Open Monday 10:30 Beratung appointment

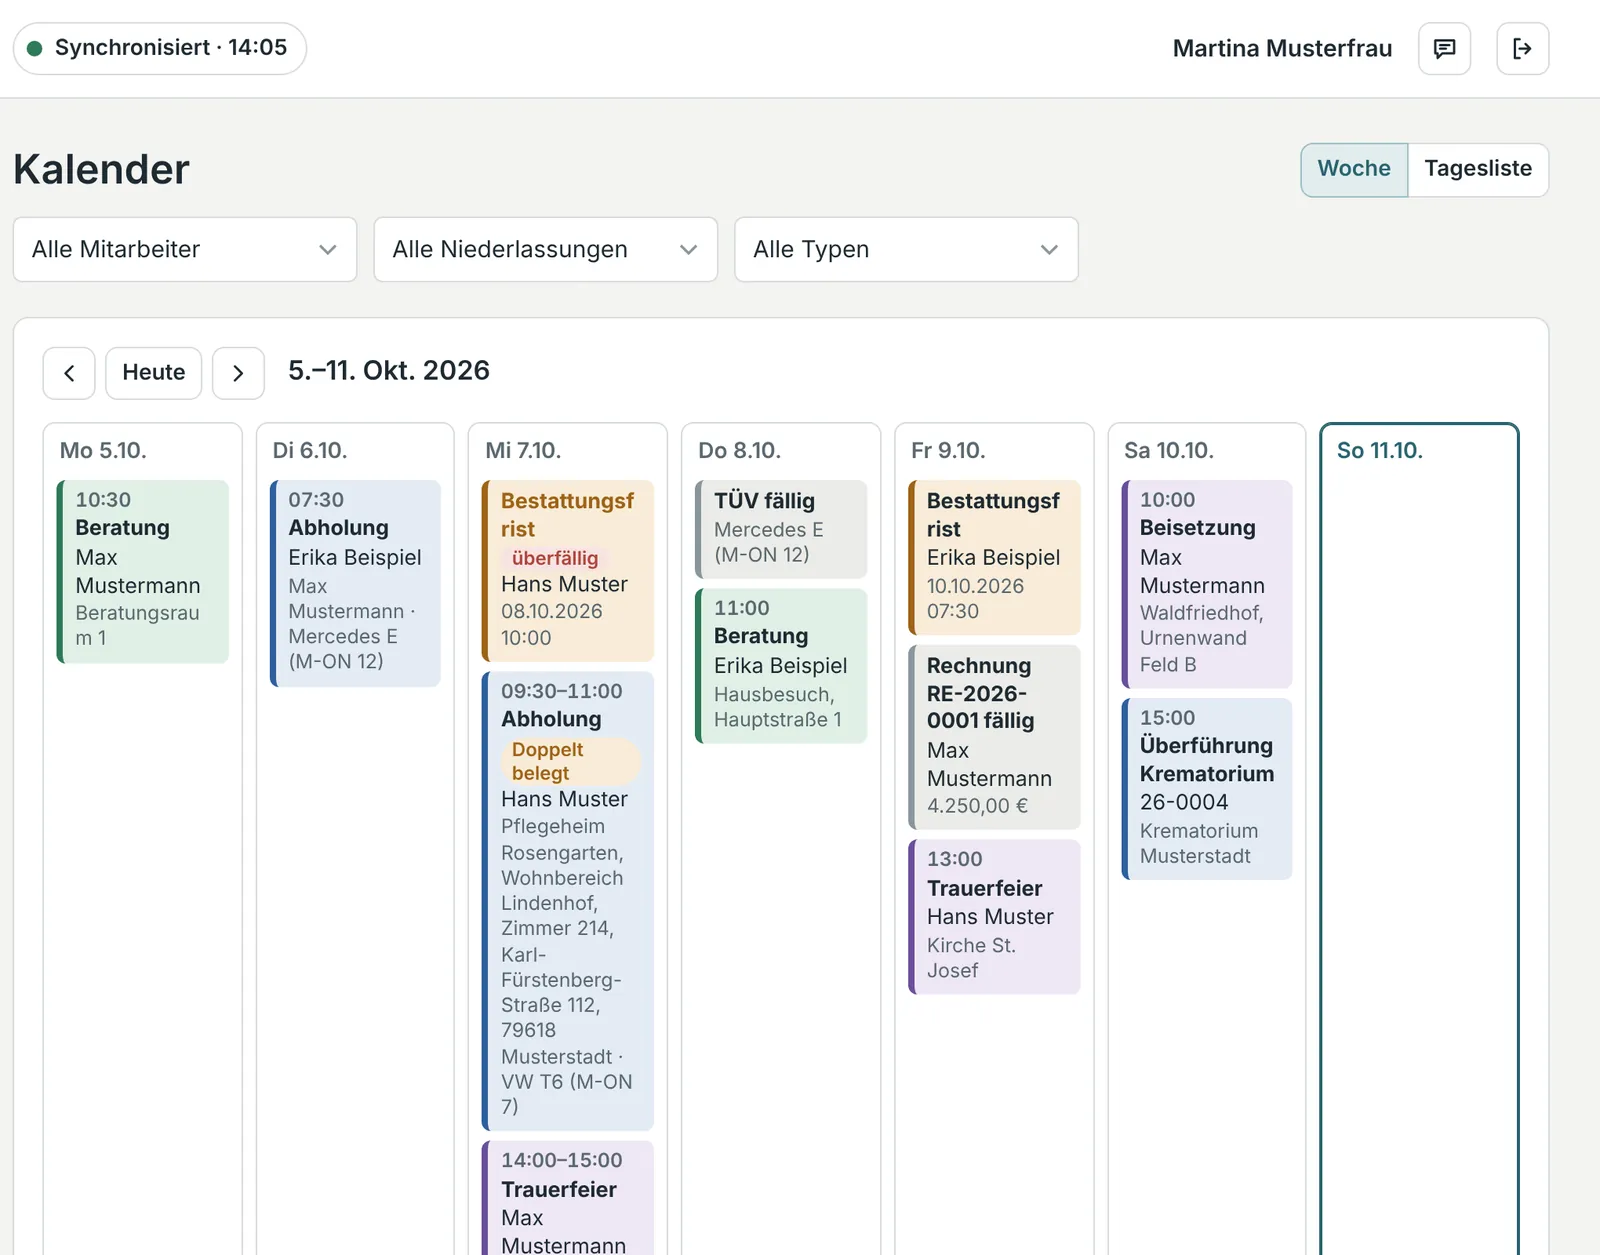(x=143, y=571)
